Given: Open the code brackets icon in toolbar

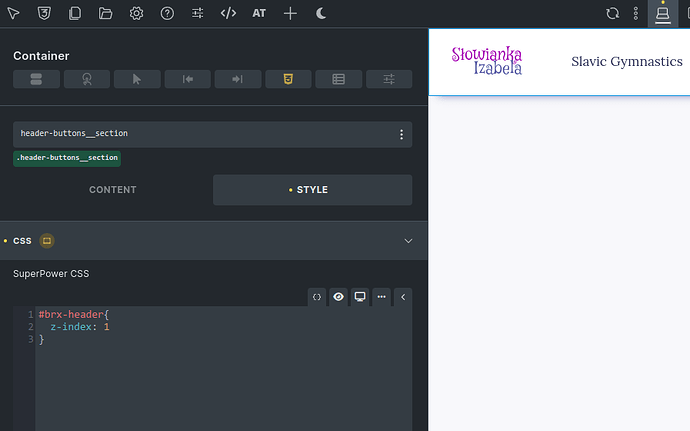Looking at the screenshot, I should pos(228,13).
